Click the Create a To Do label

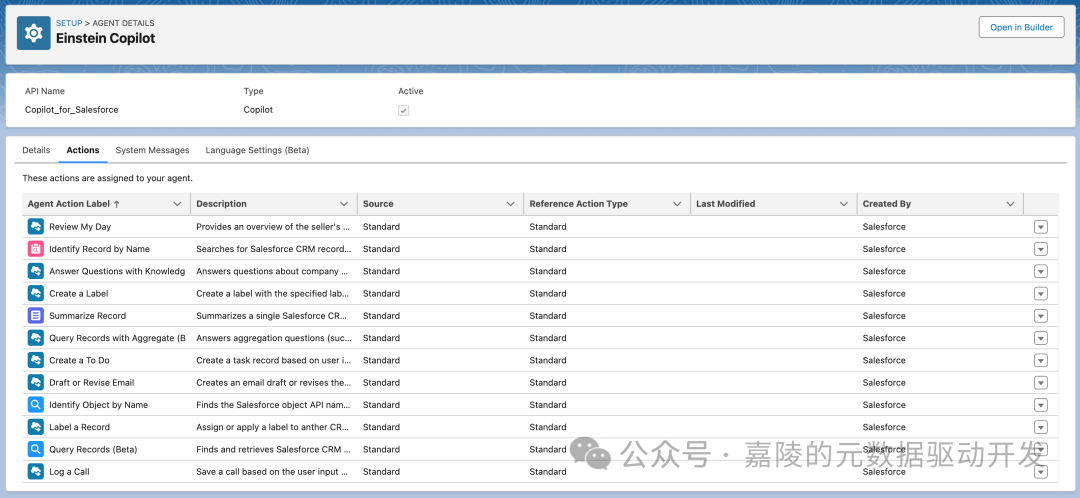pos(79,360)
